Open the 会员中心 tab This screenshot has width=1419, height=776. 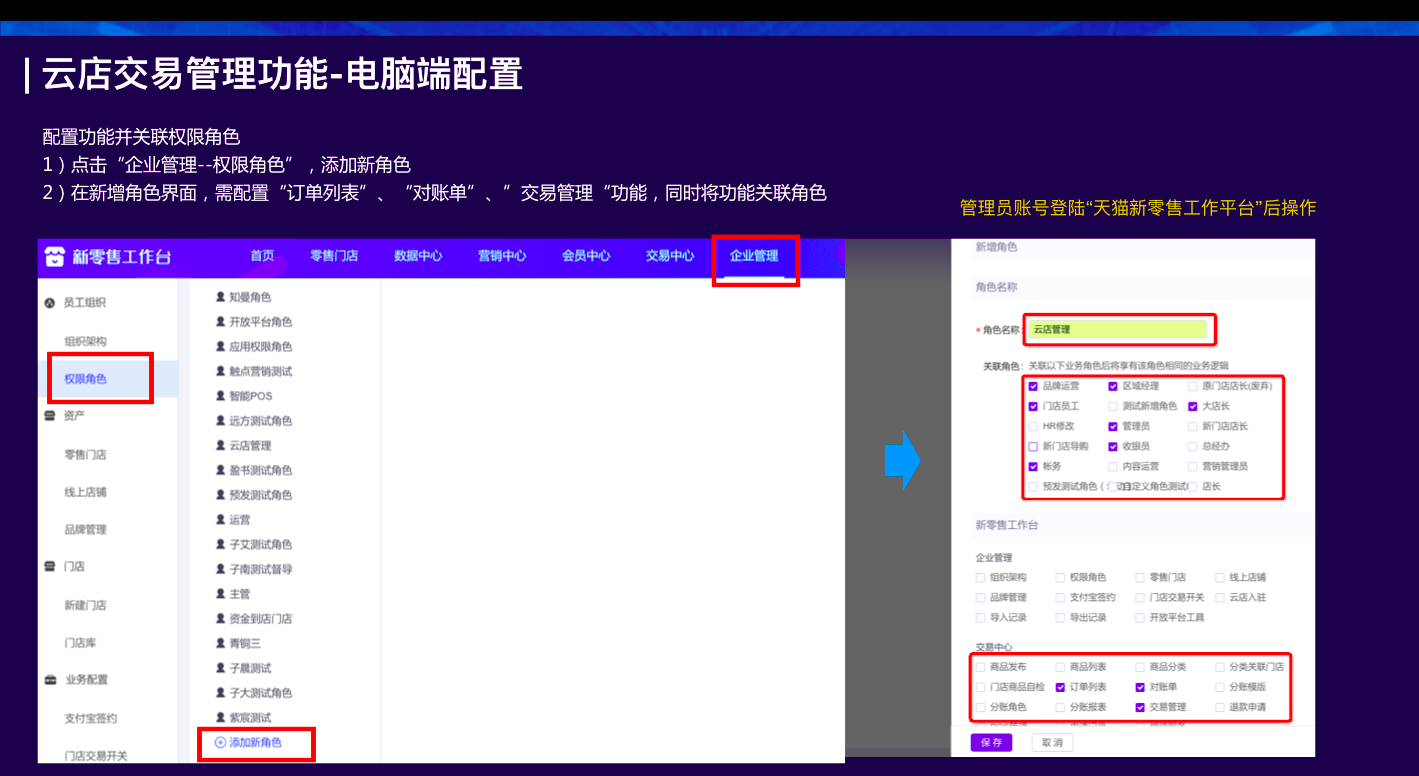pos(586,256)
